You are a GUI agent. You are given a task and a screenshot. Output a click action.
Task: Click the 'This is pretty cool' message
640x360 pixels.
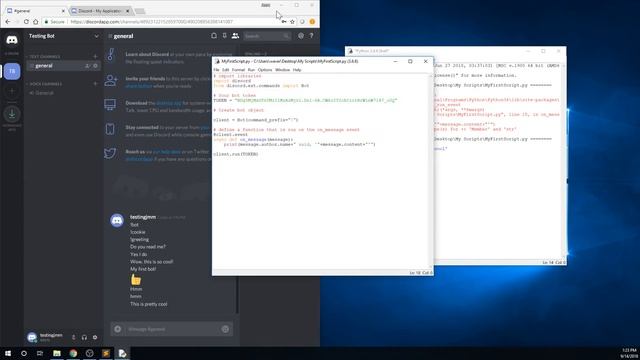click(x=149, y=304)
